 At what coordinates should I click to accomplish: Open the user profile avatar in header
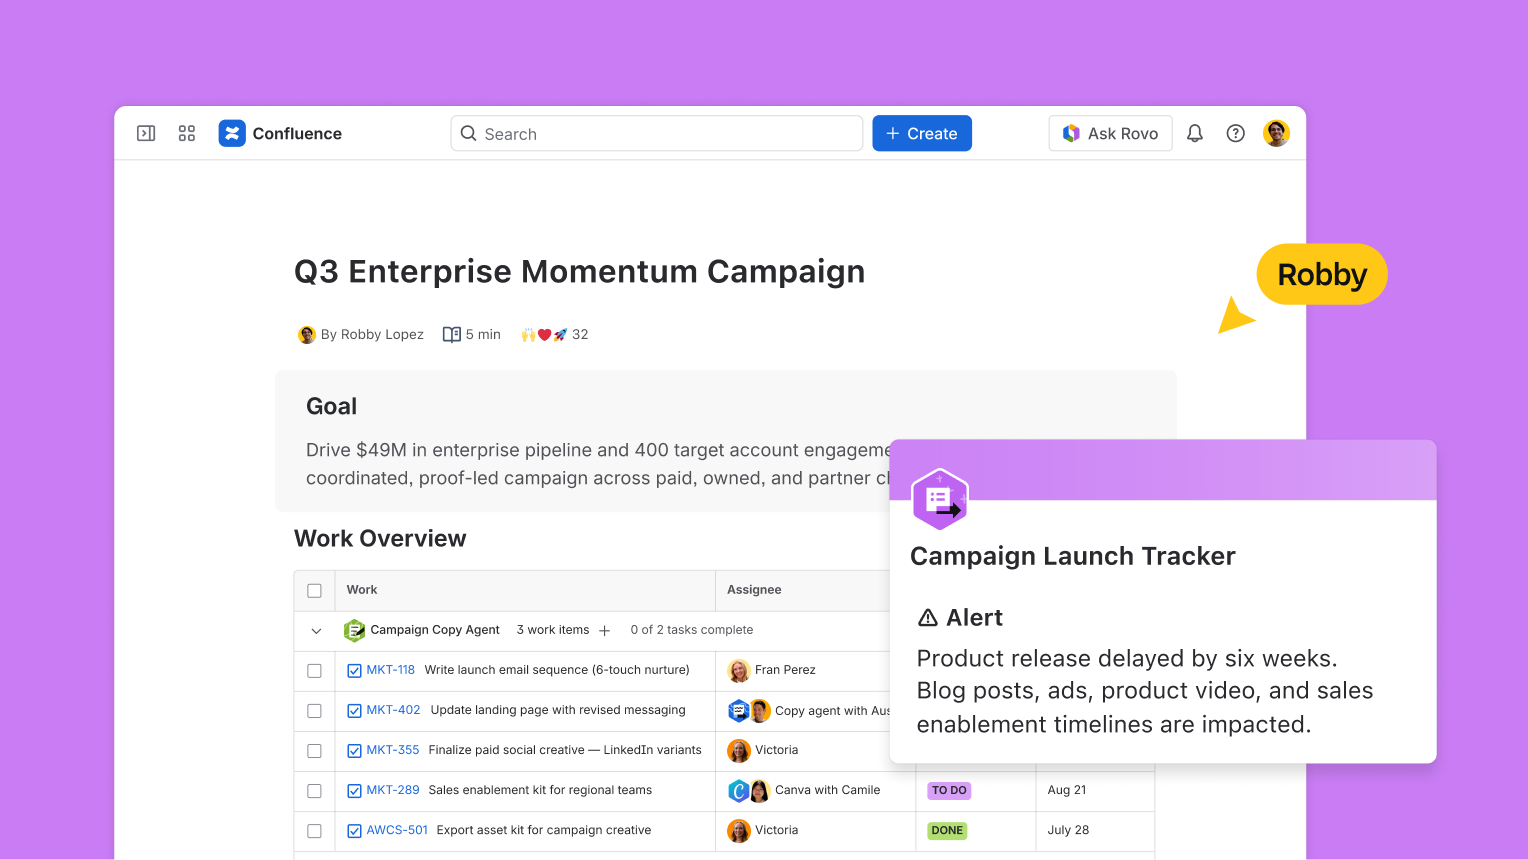coord(1277,133)
